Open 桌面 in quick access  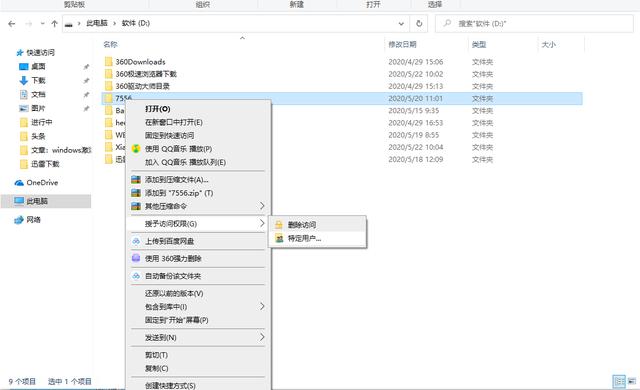pyautogui.click(x=38, y=66)
